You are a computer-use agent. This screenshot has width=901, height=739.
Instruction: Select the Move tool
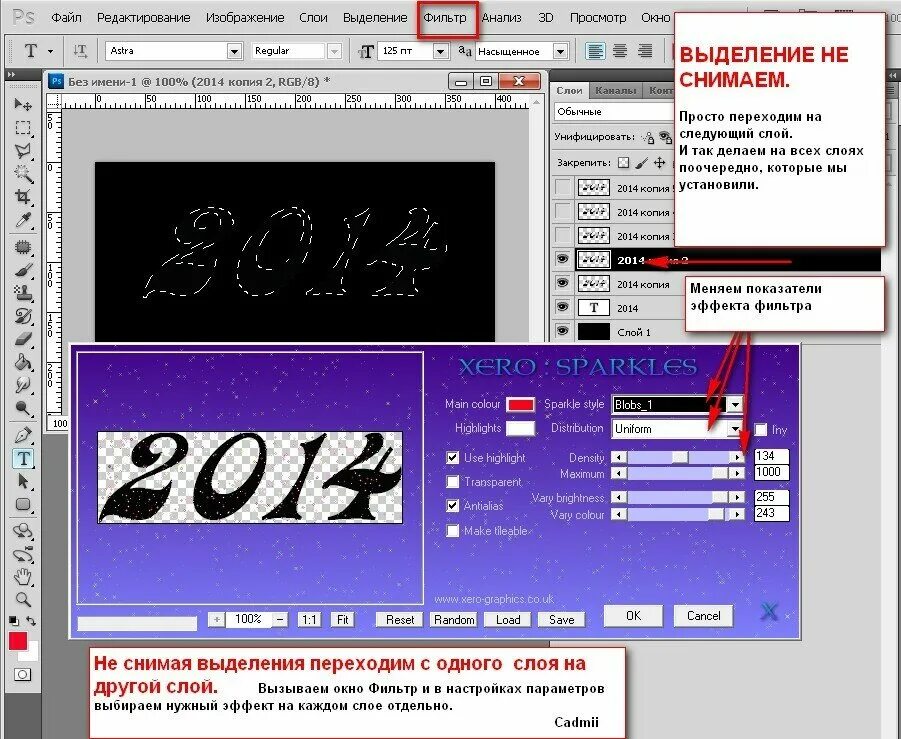click(23, 104)
